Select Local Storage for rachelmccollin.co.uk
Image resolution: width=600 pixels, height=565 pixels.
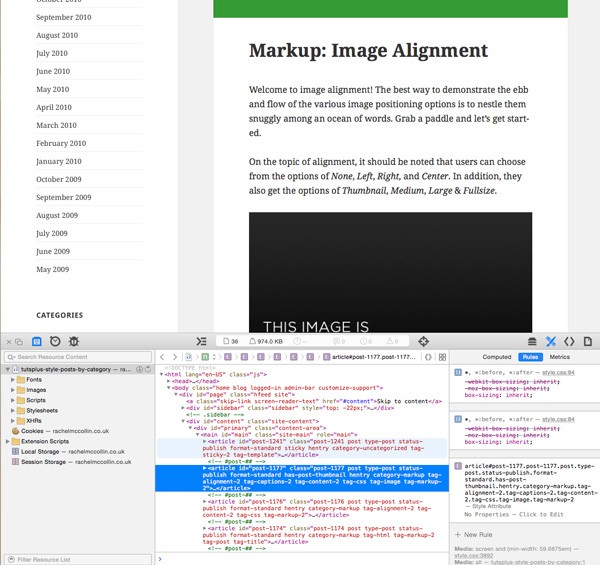pos(68,451)
